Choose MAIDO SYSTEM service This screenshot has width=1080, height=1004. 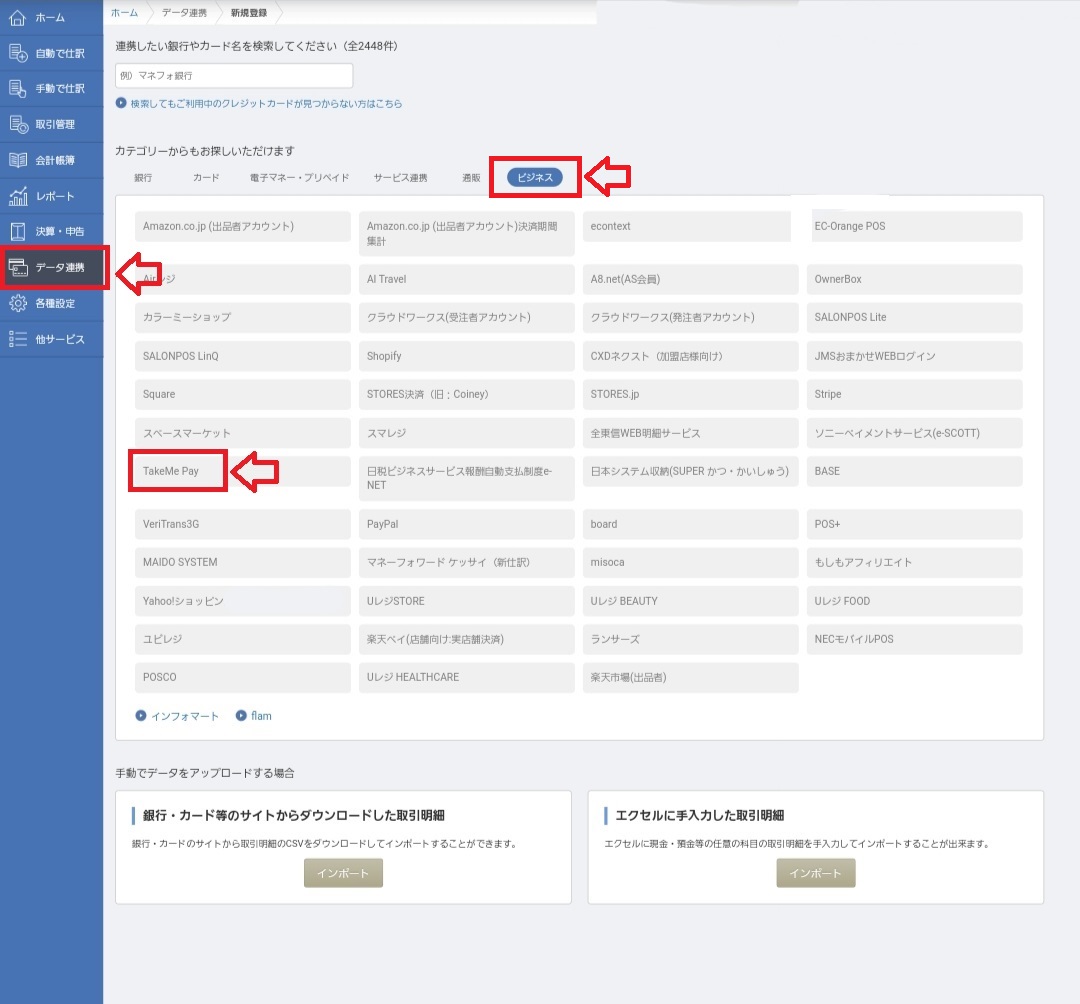tap(242, 563)
